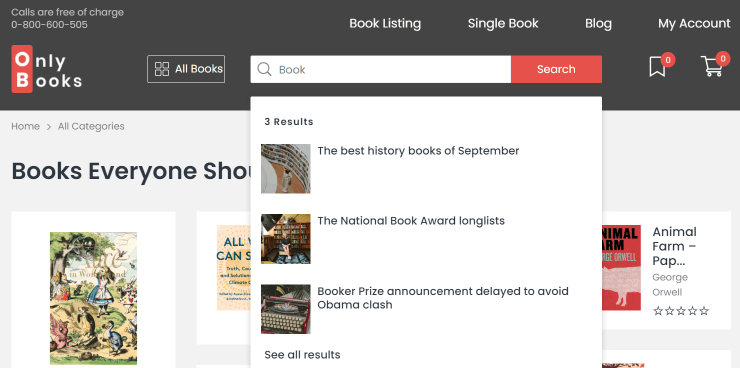The width and height of the screenshot is (740, 368).
Task: Open the Animal Farm book cover
Action: click(621, 268)
